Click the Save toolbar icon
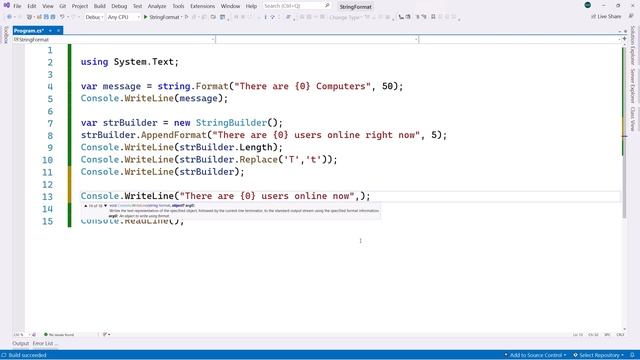 46,17
